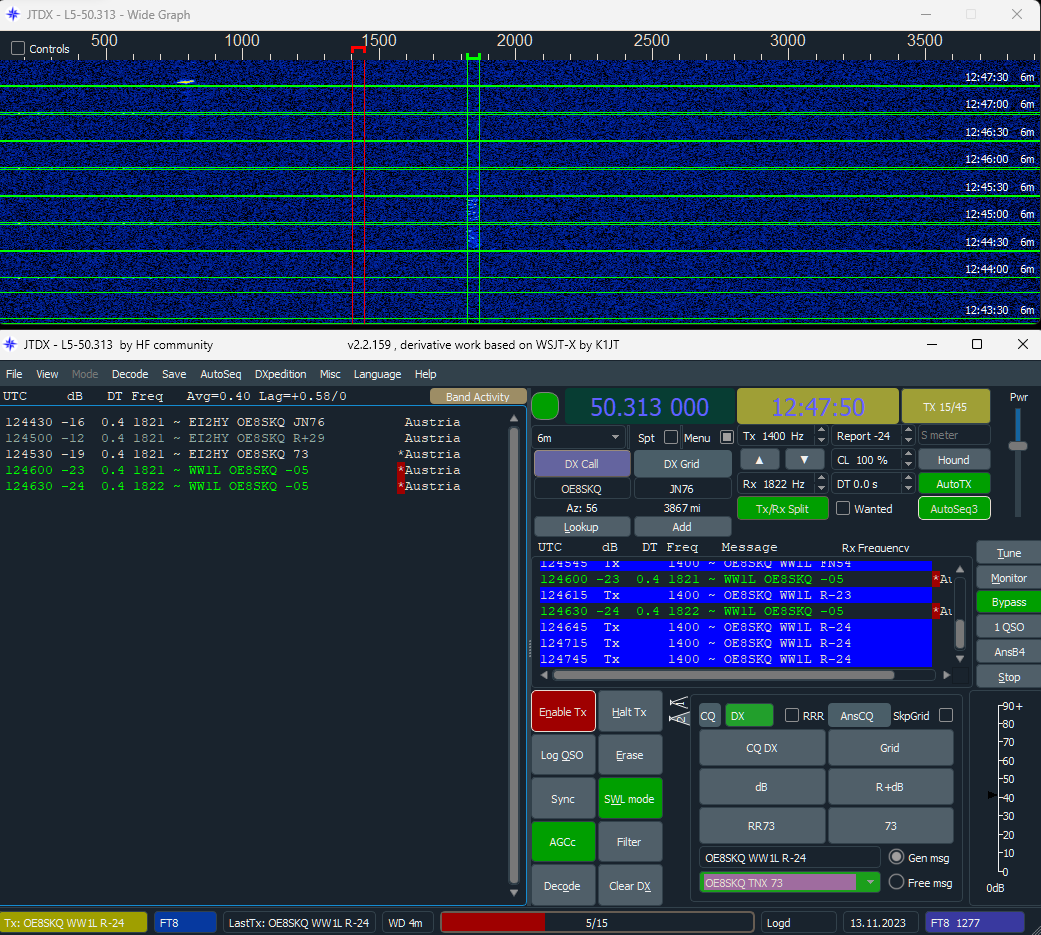Click the Tune button
Screen dimensions: 1041x935
pos(1008,553)
